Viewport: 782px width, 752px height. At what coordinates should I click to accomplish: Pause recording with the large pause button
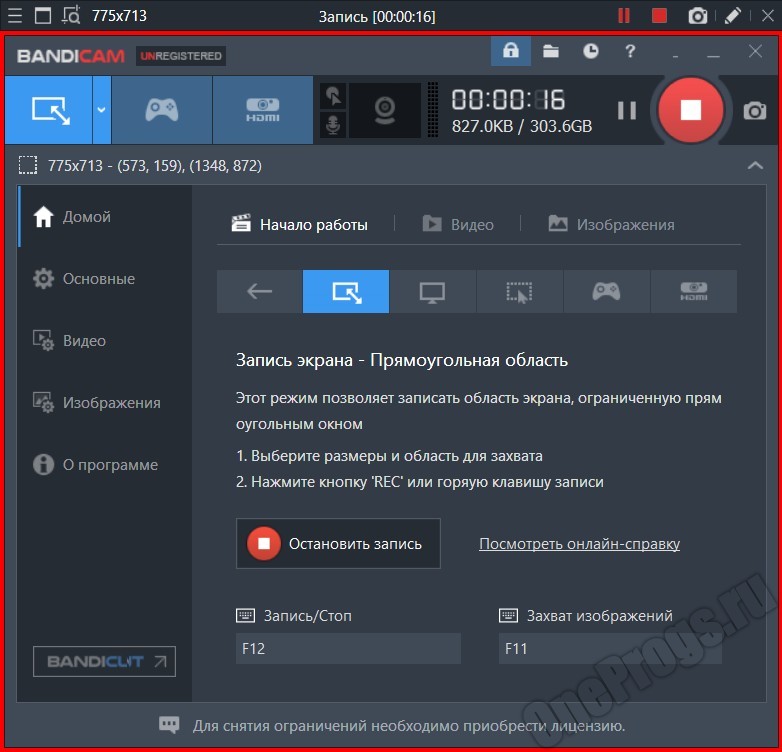(626, 110)
